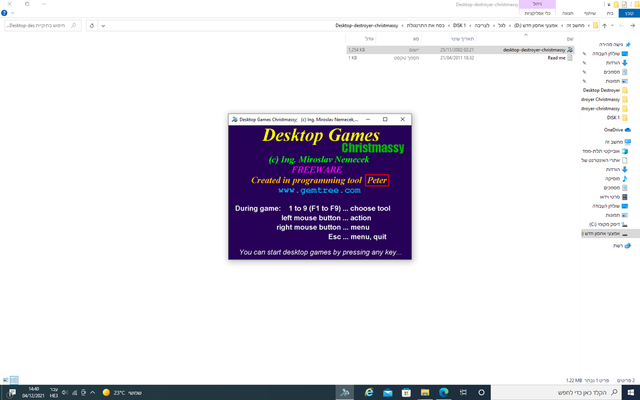Switch to the תצוגה (View) ribbon tab
This screenshot has width=640, height=400.
point(567,13)
